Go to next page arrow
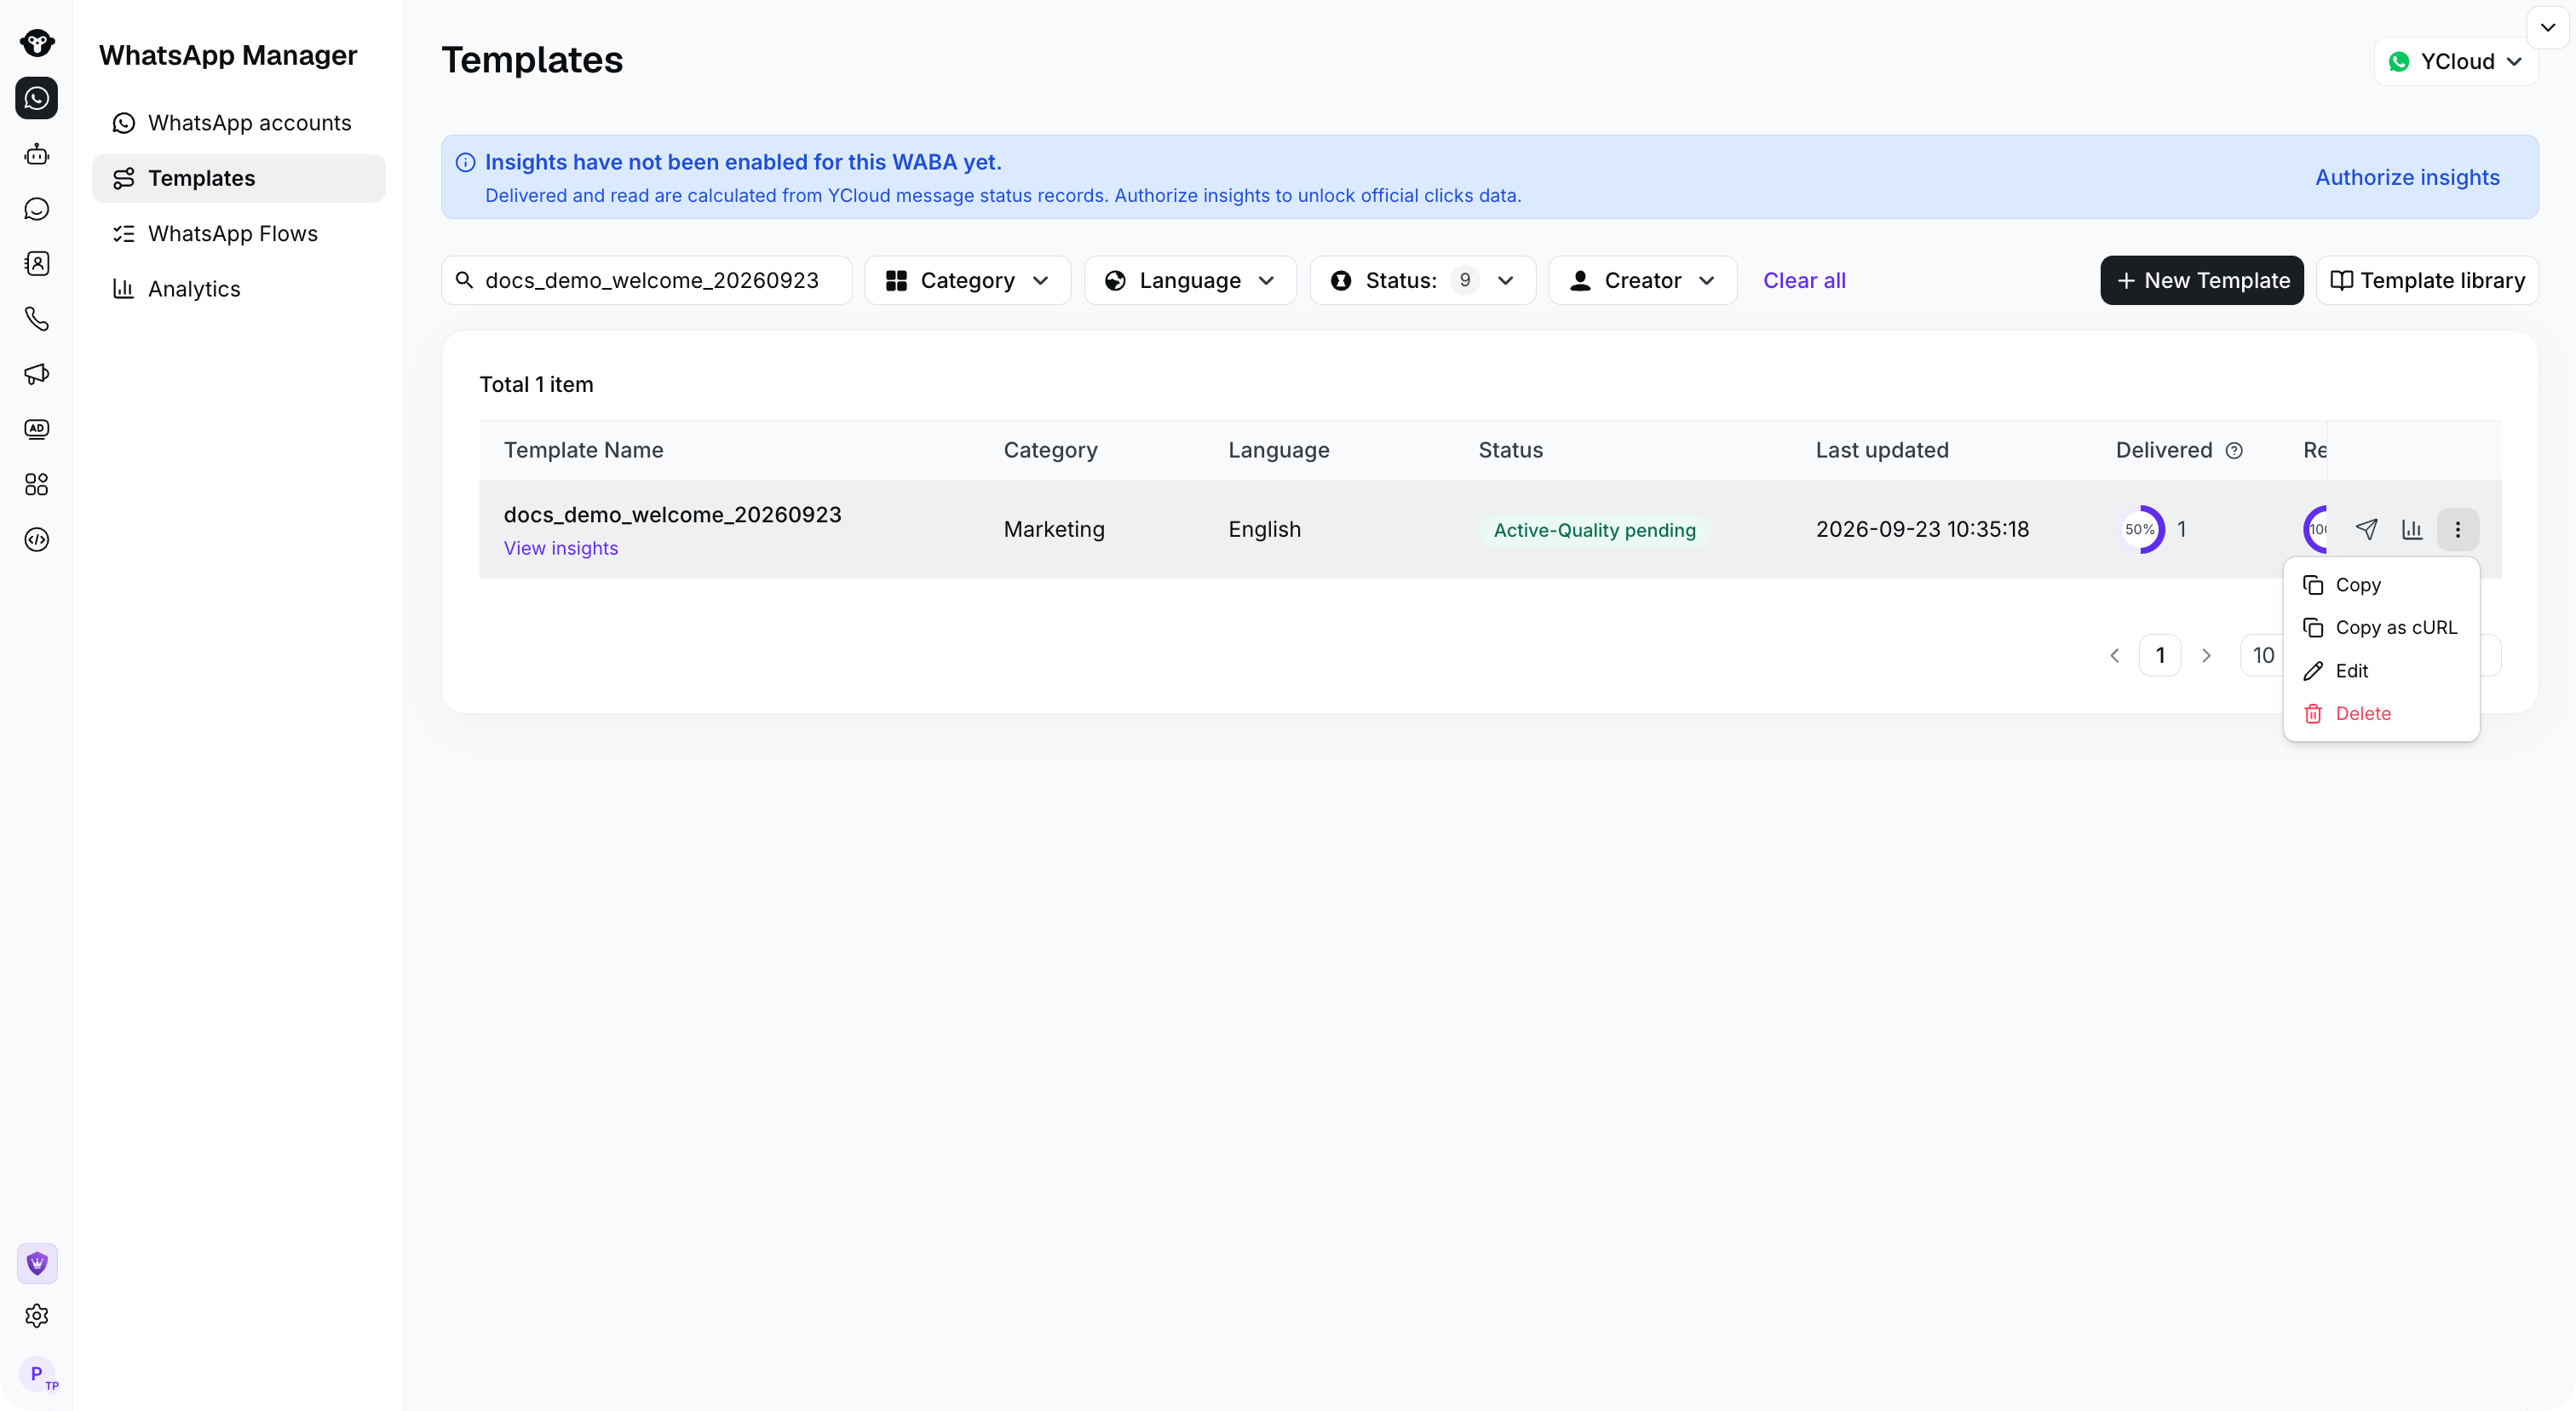 coord(2206,656)
